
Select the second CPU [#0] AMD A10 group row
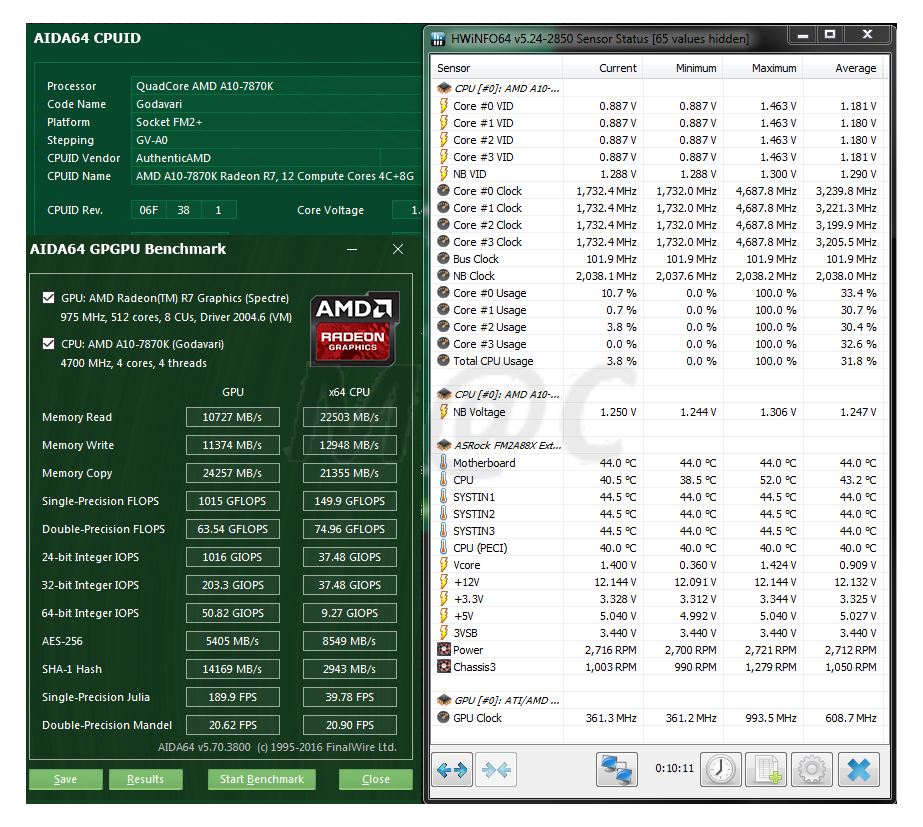659,394
